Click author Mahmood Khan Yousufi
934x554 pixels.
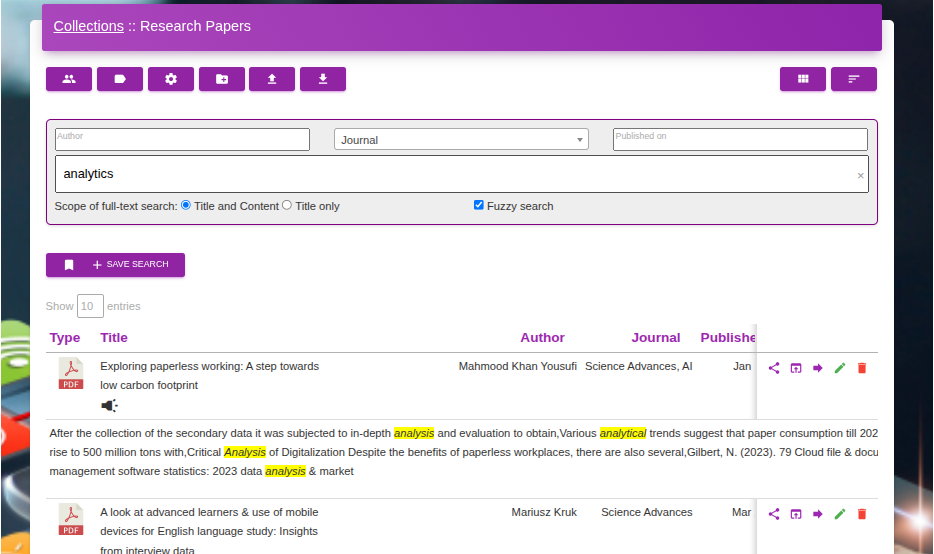pos(518,366)
